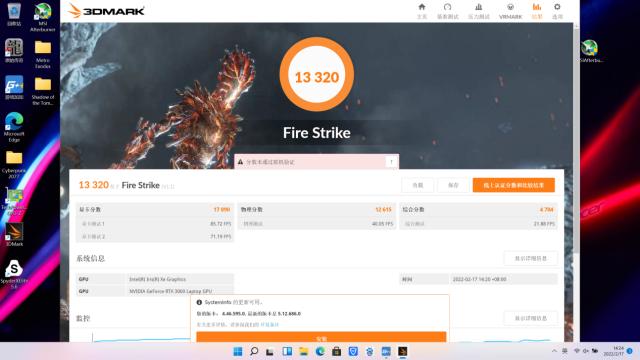Click the 13 320 score circle
This screenshot has width=640, height=360.
[x=317, y=74]
